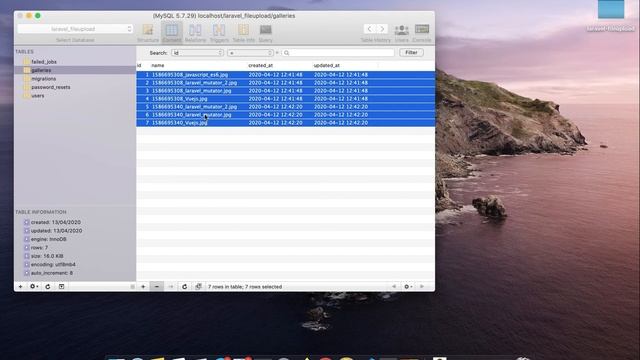Select row 5 1586695340_laravel_mutator_2.jpg
640x360 pixels.
tap(285, 107)
